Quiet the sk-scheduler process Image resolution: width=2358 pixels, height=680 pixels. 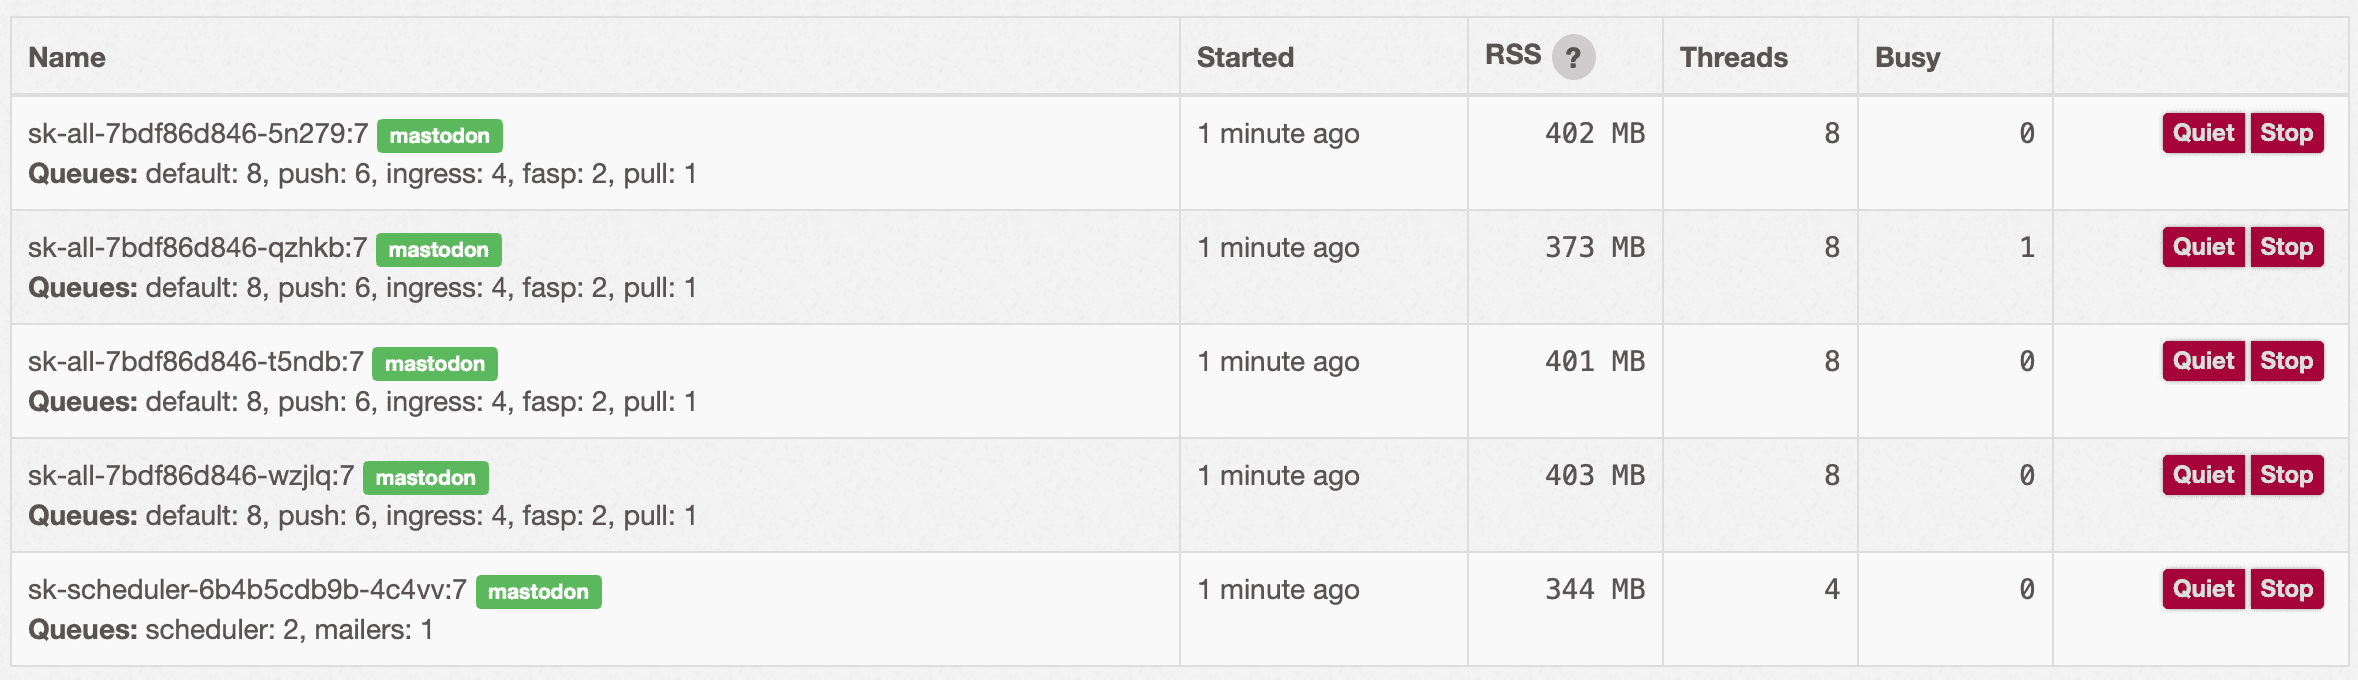2203,589
